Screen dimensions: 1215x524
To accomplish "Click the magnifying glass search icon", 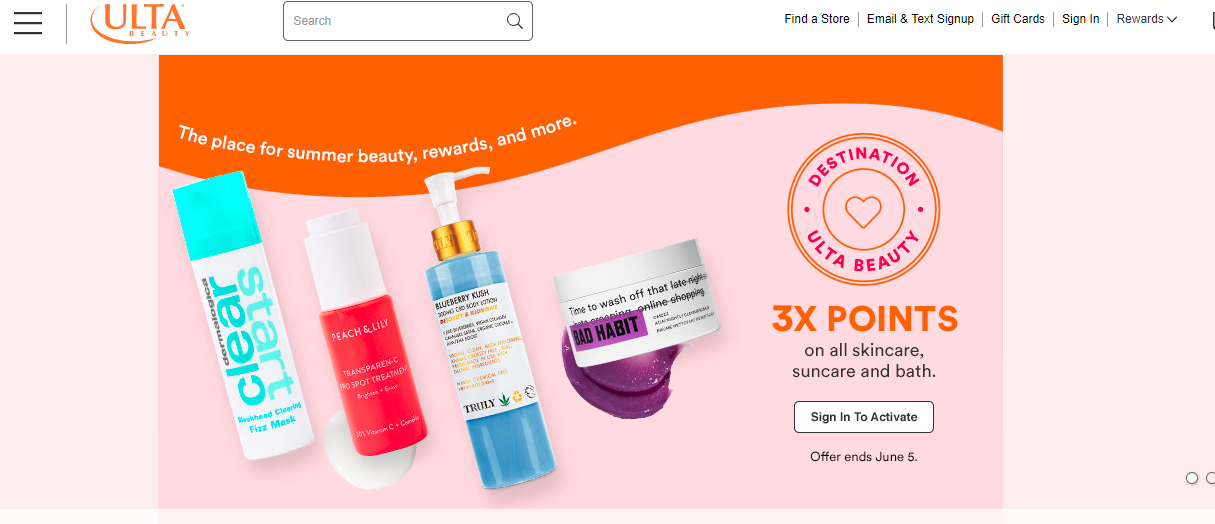I will coord(514,21).
